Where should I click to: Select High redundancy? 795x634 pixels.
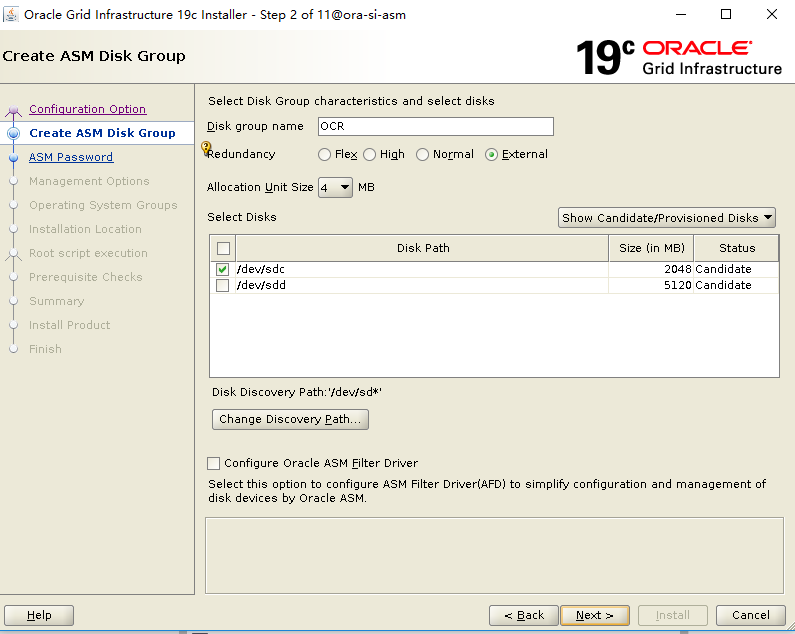coord(370,154)
